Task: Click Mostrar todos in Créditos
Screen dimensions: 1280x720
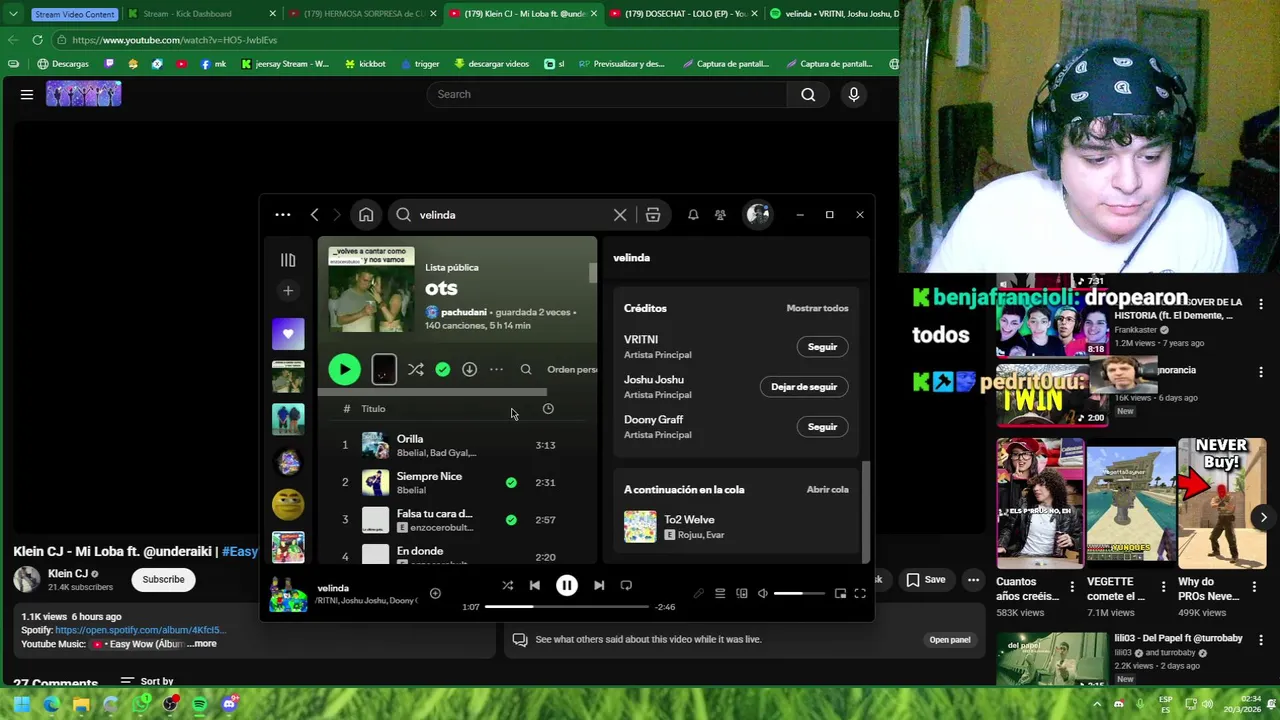Action: pos(817,308)
